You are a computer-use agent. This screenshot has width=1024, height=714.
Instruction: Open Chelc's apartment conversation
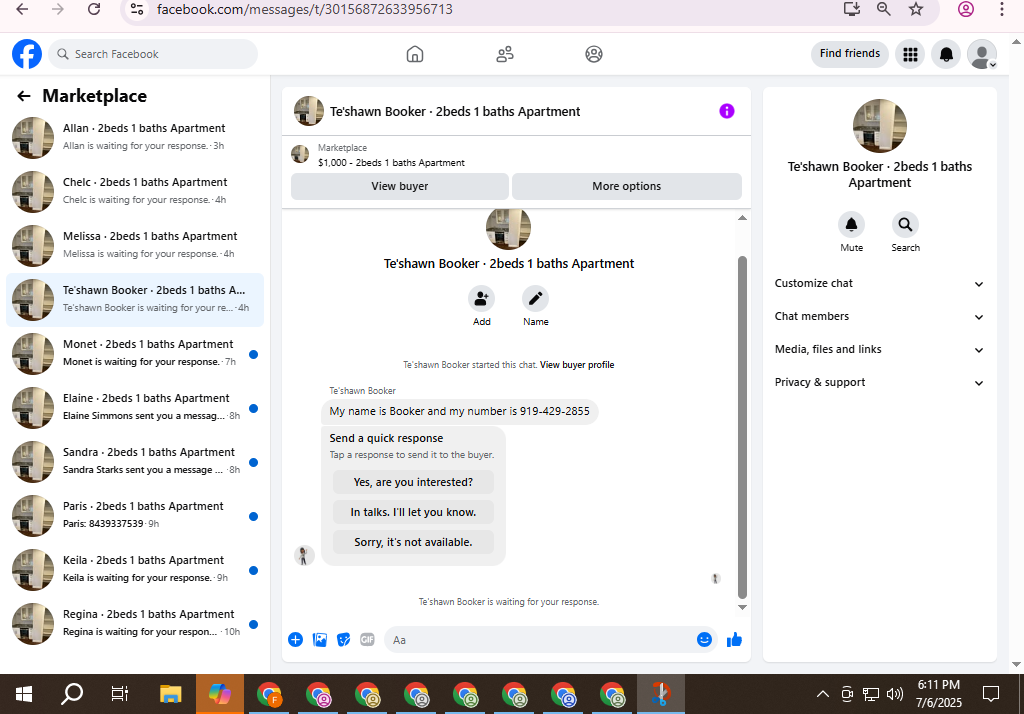click(135, 191)
